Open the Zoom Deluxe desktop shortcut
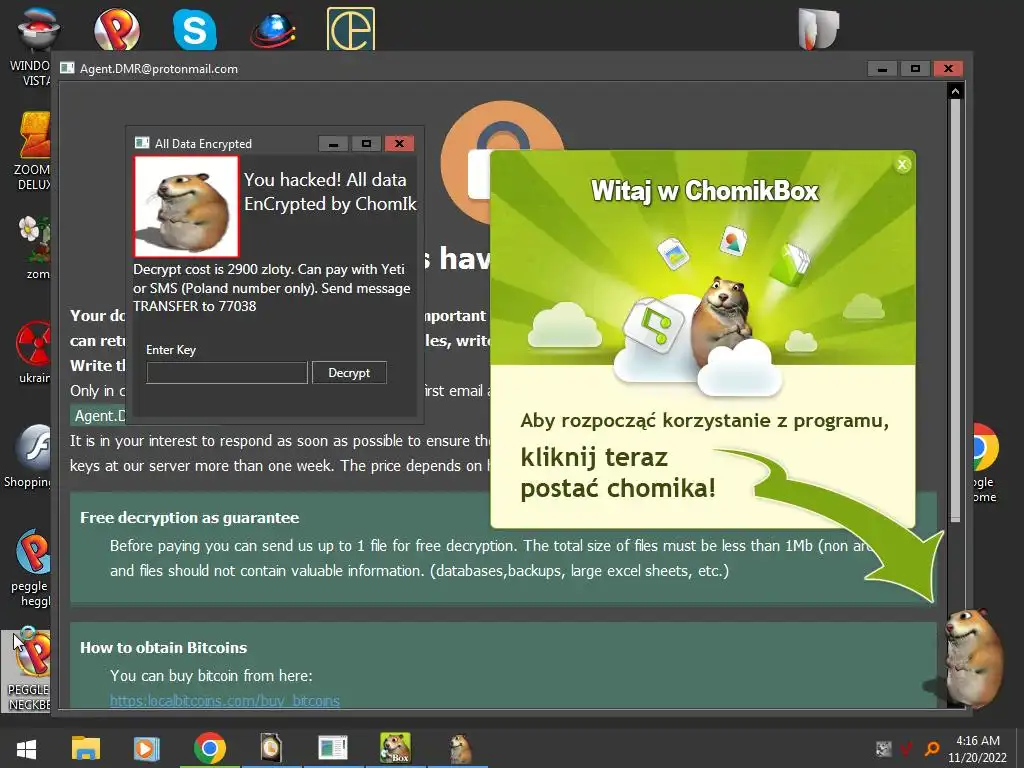The image size is (1024, 768). pos(33,152)
